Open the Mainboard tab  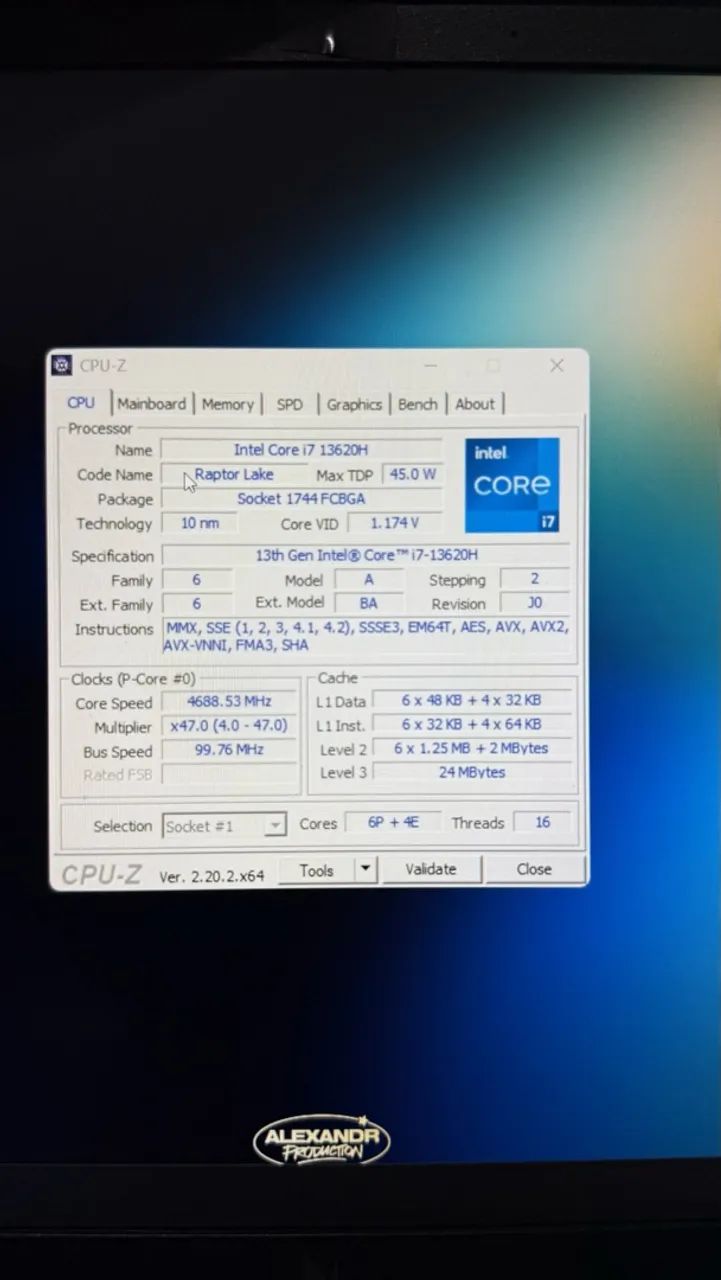(152, 404)
